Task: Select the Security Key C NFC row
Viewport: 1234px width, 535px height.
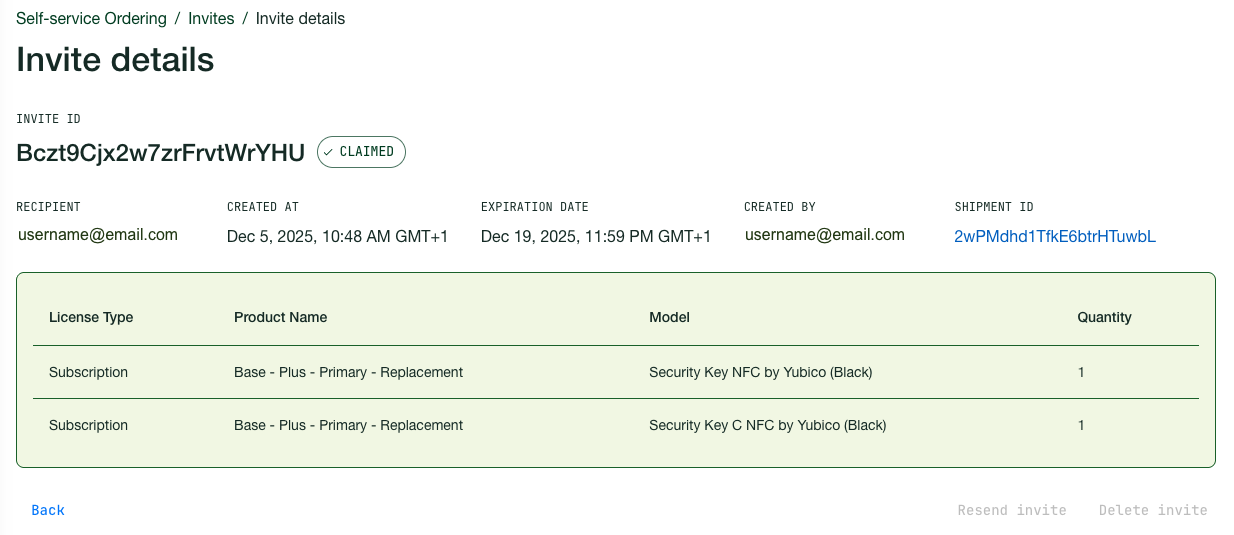Action: pos(767,425)
